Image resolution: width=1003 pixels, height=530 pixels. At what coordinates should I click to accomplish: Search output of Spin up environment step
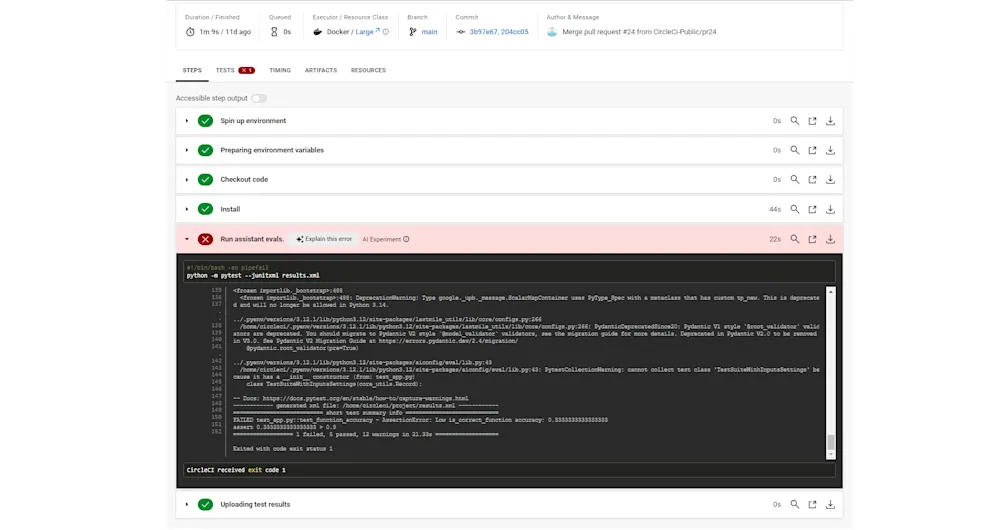coord(794,121)
